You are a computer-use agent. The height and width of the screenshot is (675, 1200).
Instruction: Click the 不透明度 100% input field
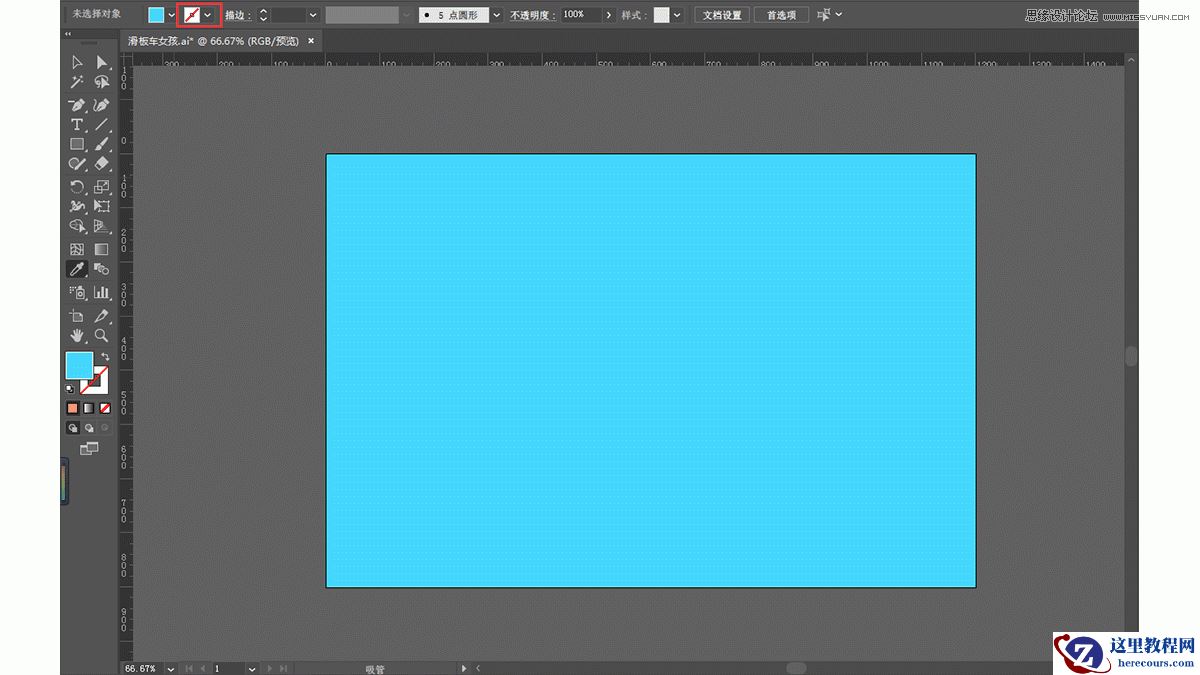click(x=579, y=15)
